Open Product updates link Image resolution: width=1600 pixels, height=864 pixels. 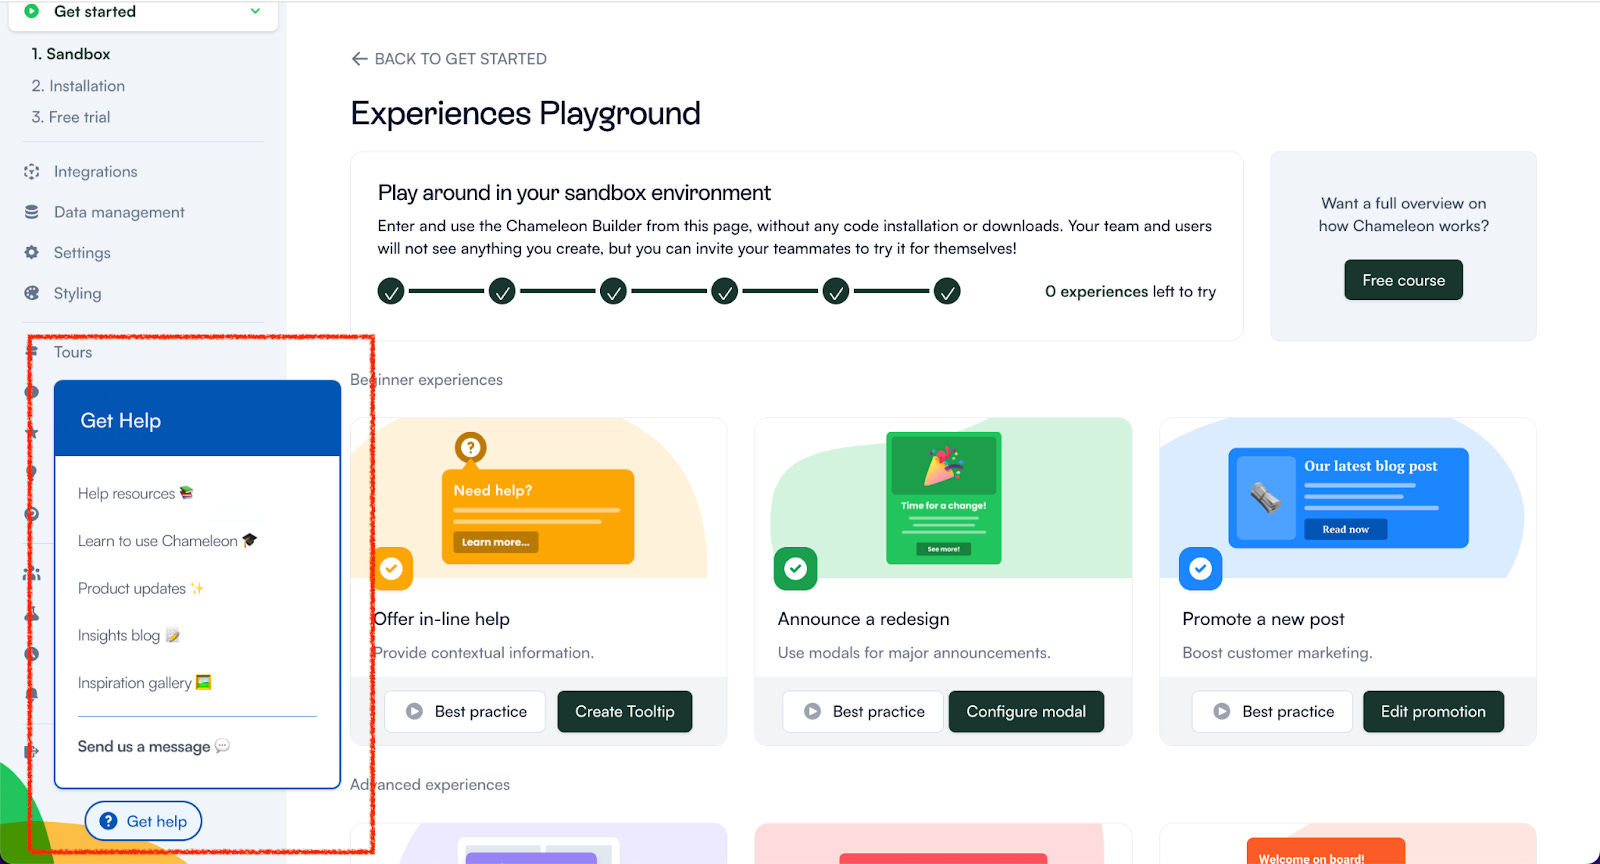(141, 588)
